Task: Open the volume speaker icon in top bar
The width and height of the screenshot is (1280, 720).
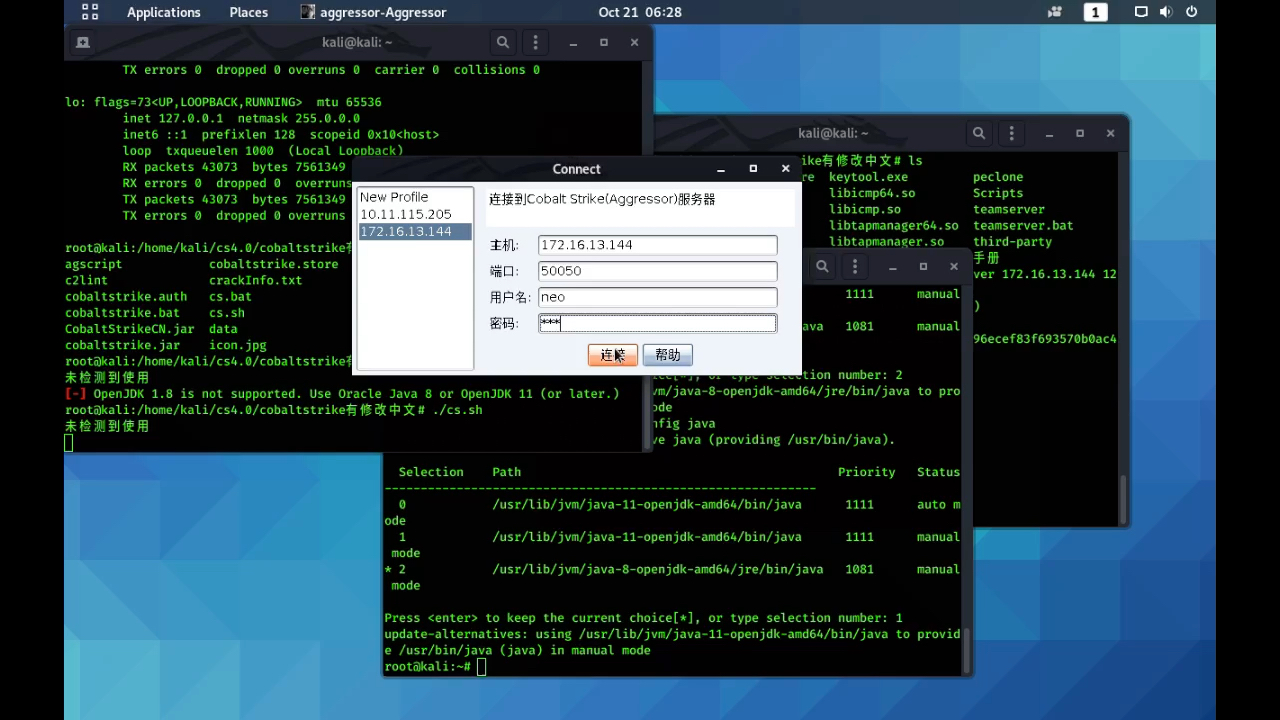Action: (x=1166, y=12)
